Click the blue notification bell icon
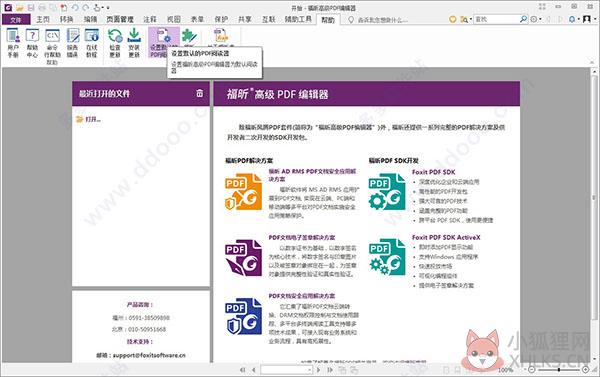600x377 pixels. [572, 19]
